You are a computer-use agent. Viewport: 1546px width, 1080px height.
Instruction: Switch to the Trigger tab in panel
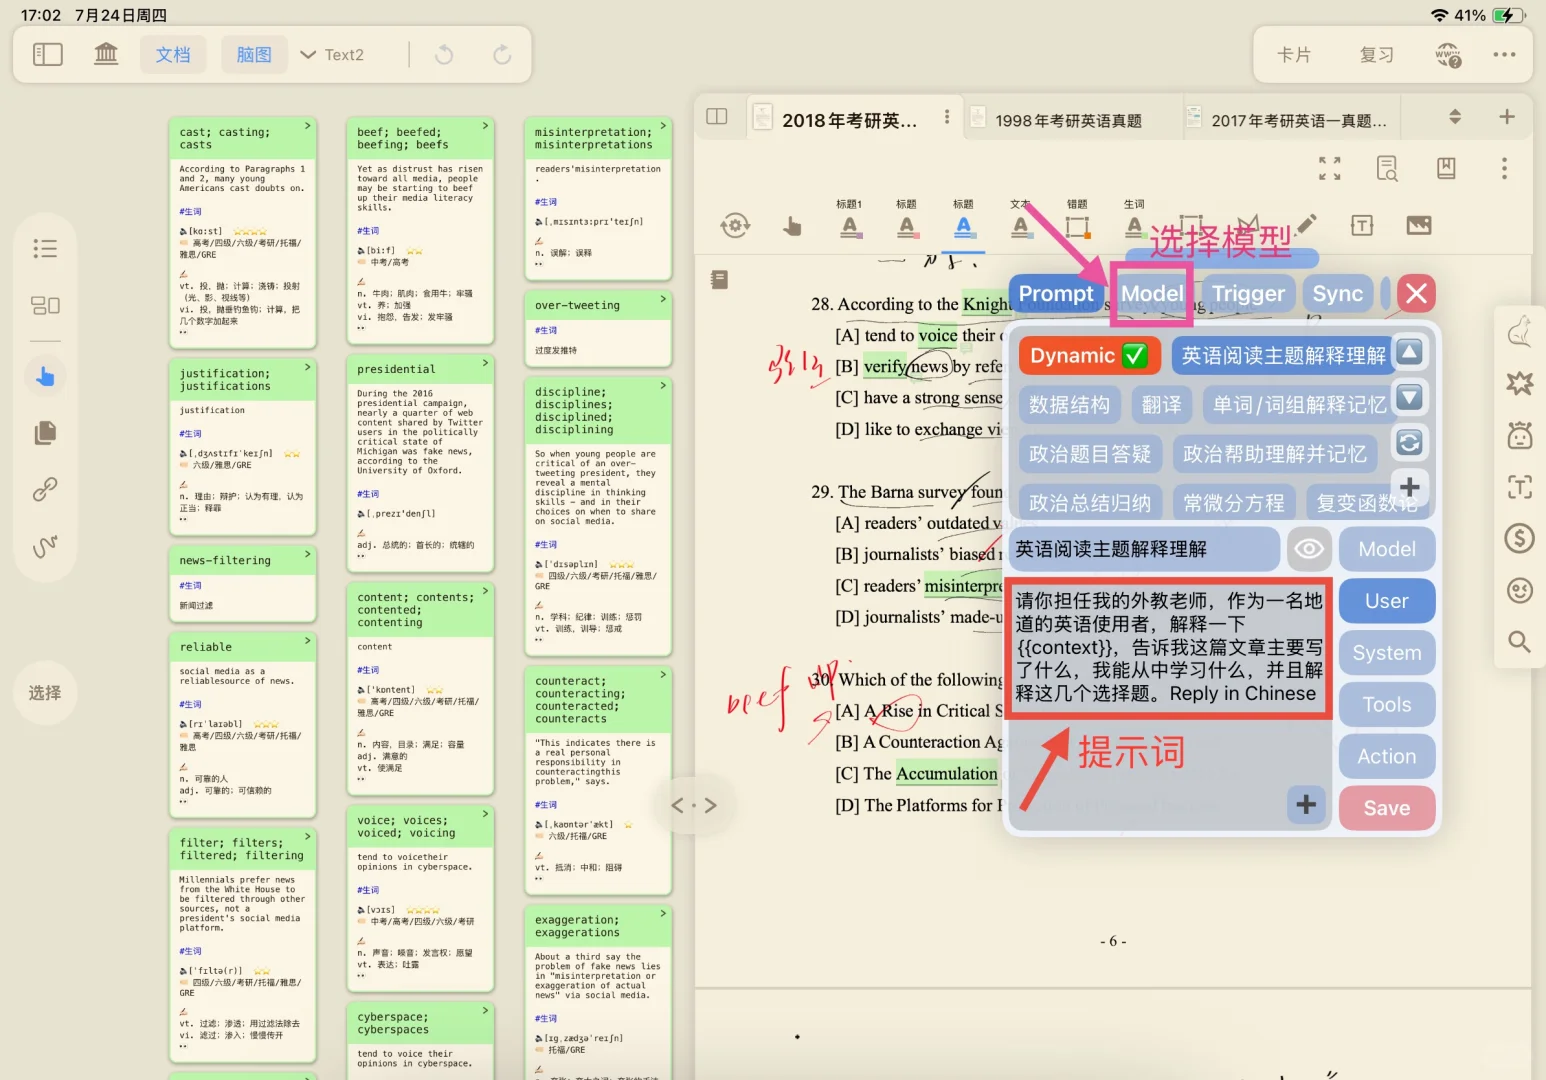[1248, 293]
